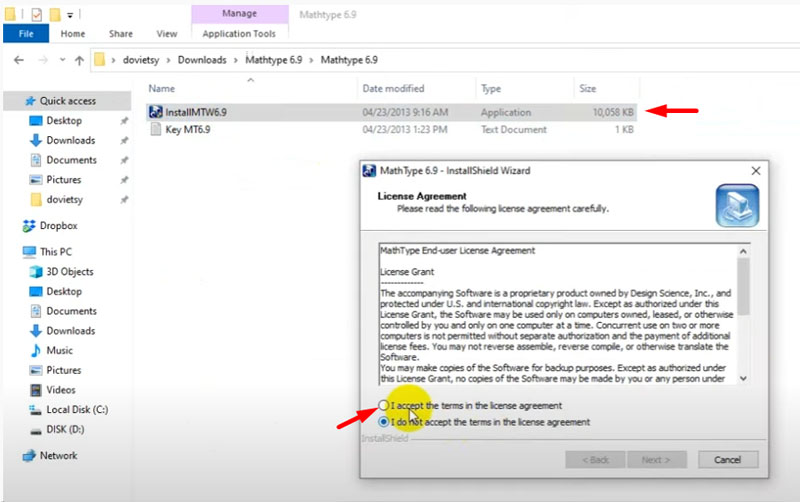Click Downloads in the address bar
Image resolution: width=800 pixels, height=502 pixels.
(x=202, y=60)
